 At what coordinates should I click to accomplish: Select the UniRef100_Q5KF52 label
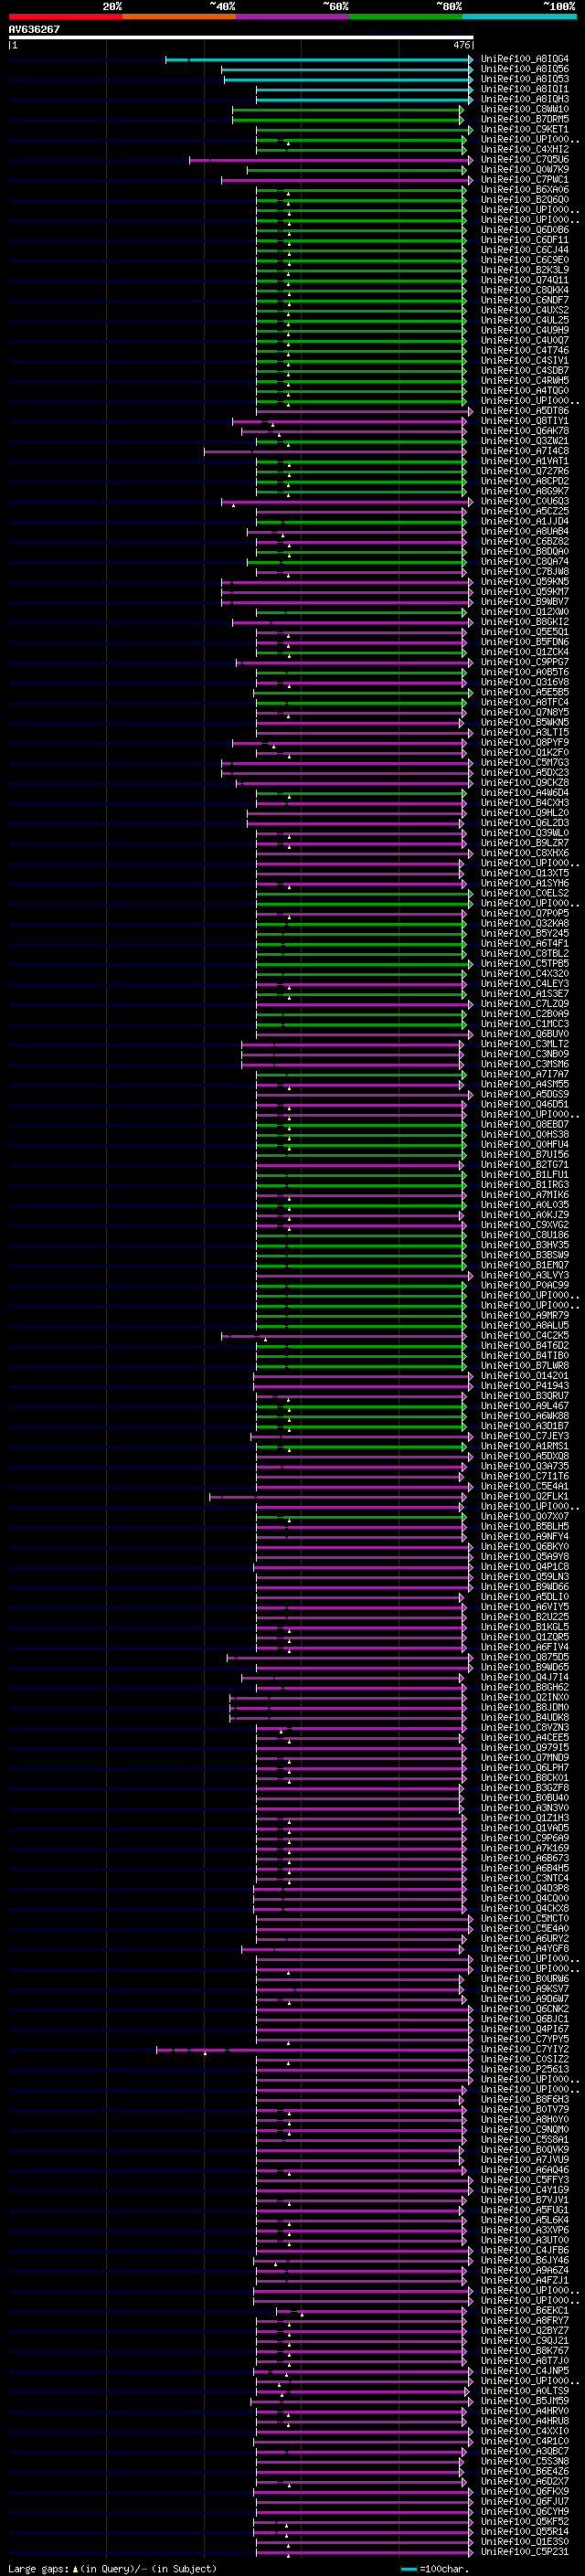(525, 2521)
